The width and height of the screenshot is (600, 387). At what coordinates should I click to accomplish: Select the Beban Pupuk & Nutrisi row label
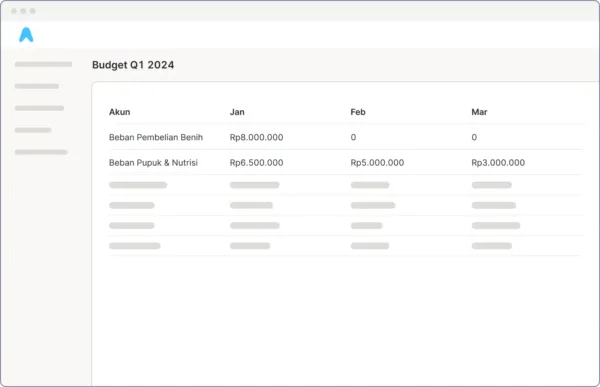[153, 163]
